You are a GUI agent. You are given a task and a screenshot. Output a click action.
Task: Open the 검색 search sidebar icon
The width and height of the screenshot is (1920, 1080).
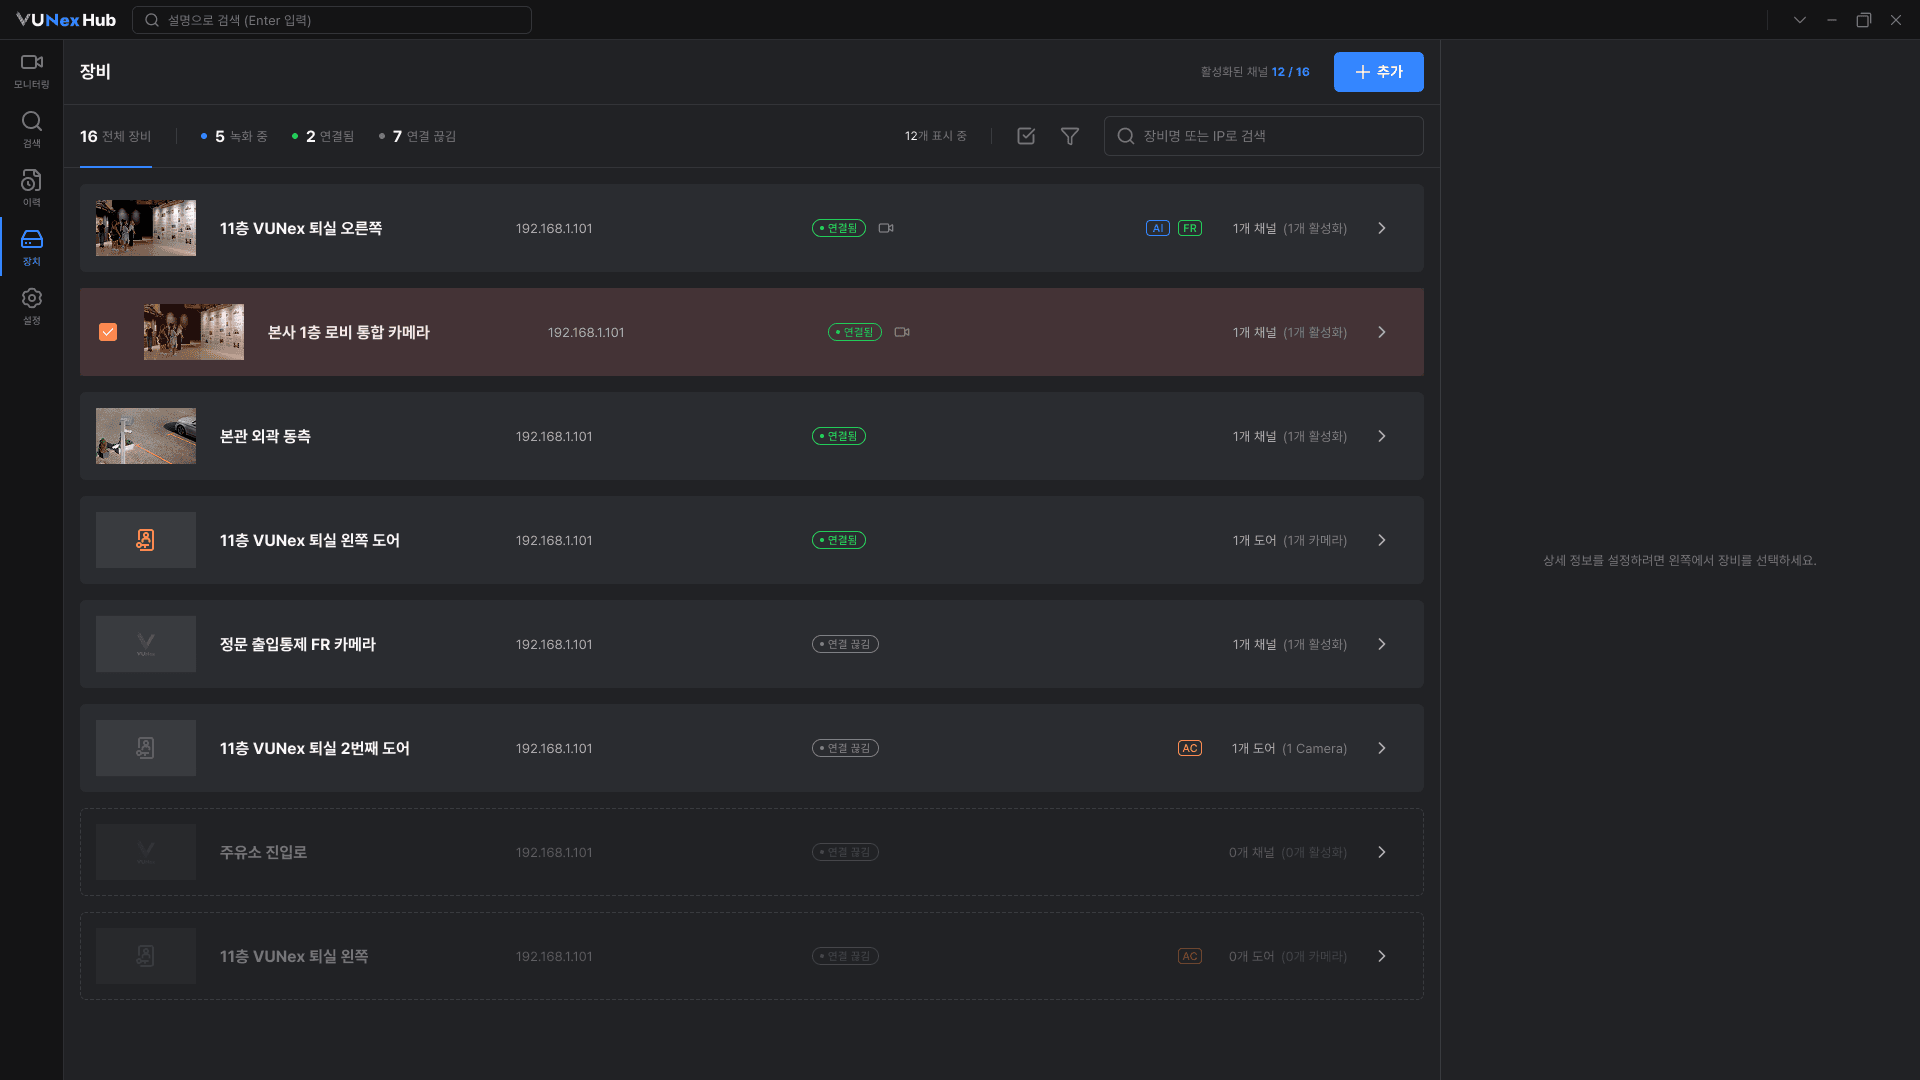pyautogui.click(x=32, y=130)
